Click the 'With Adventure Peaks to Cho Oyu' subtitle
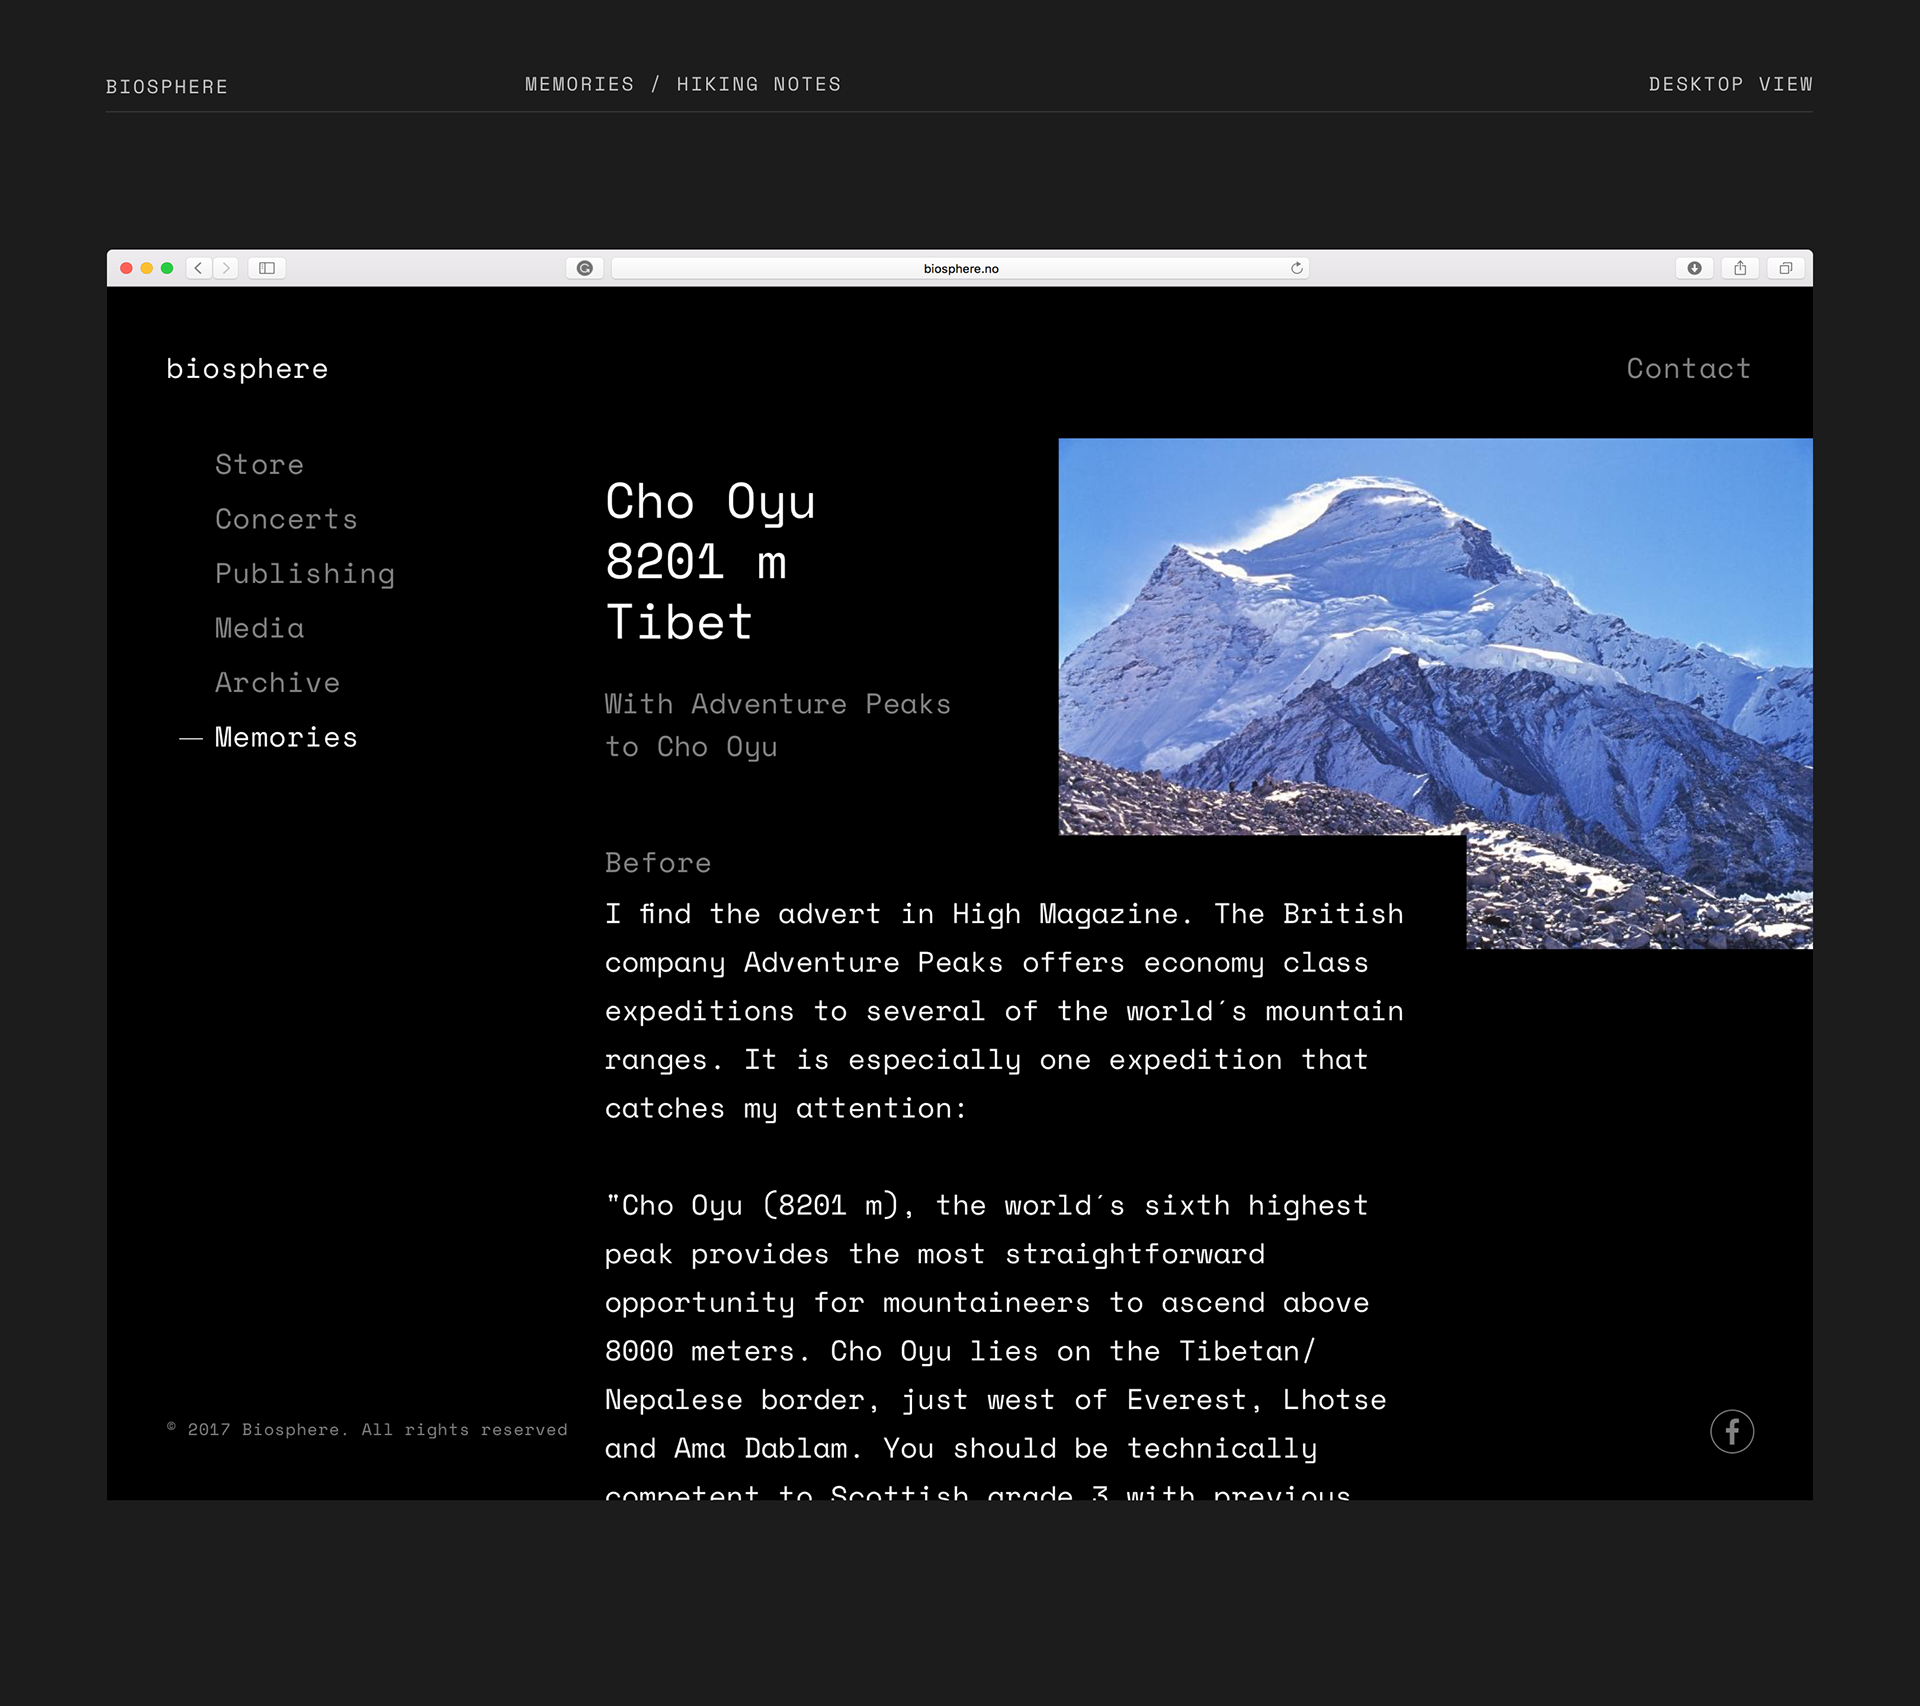This screenshot has height=1706, width=1920. pos(777,725)
